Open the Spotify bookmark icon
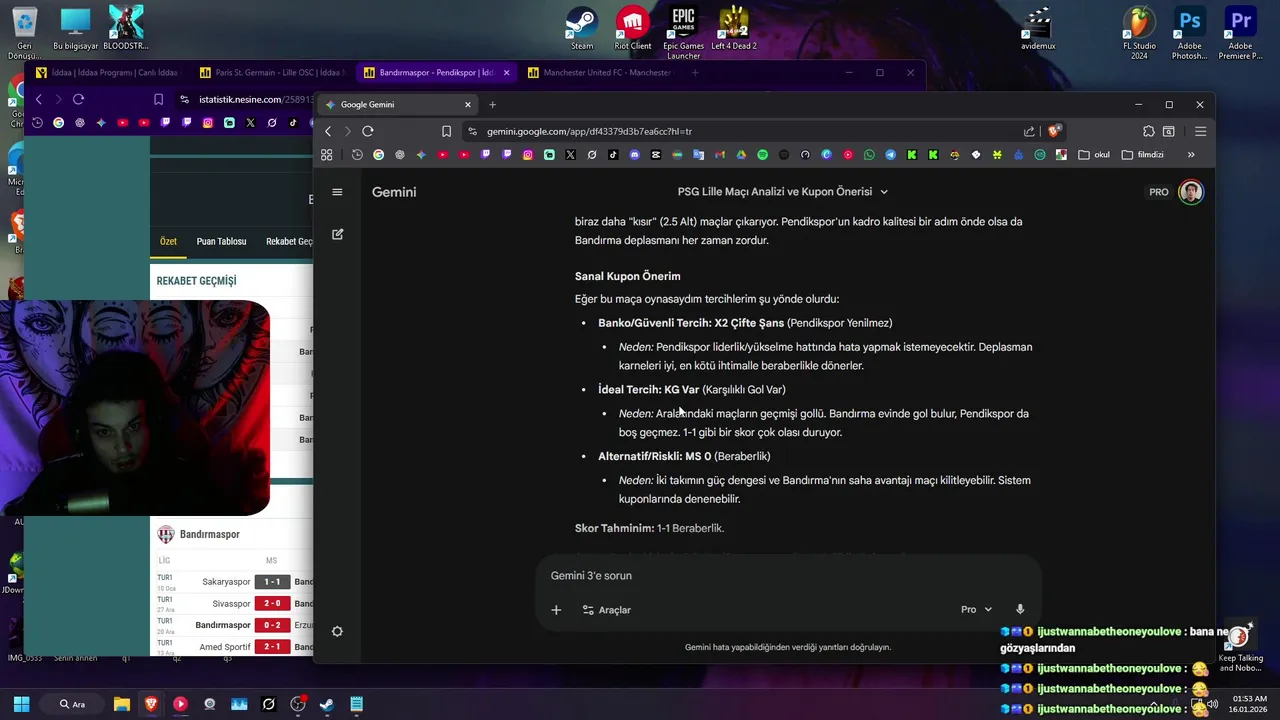Viewport: 1280px width, 720px height. [x=762, y=155]
